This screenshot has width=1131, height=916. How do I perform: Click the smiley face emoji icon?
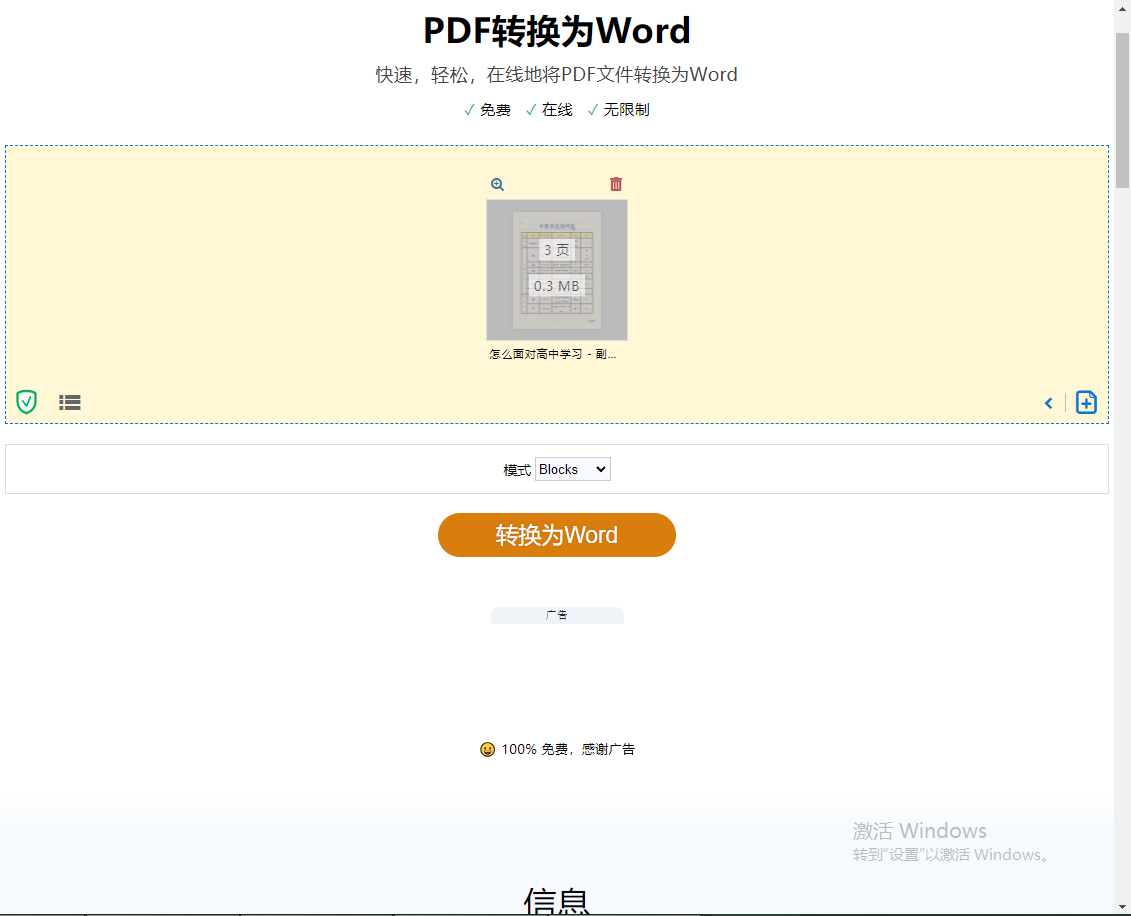[488, 749]
